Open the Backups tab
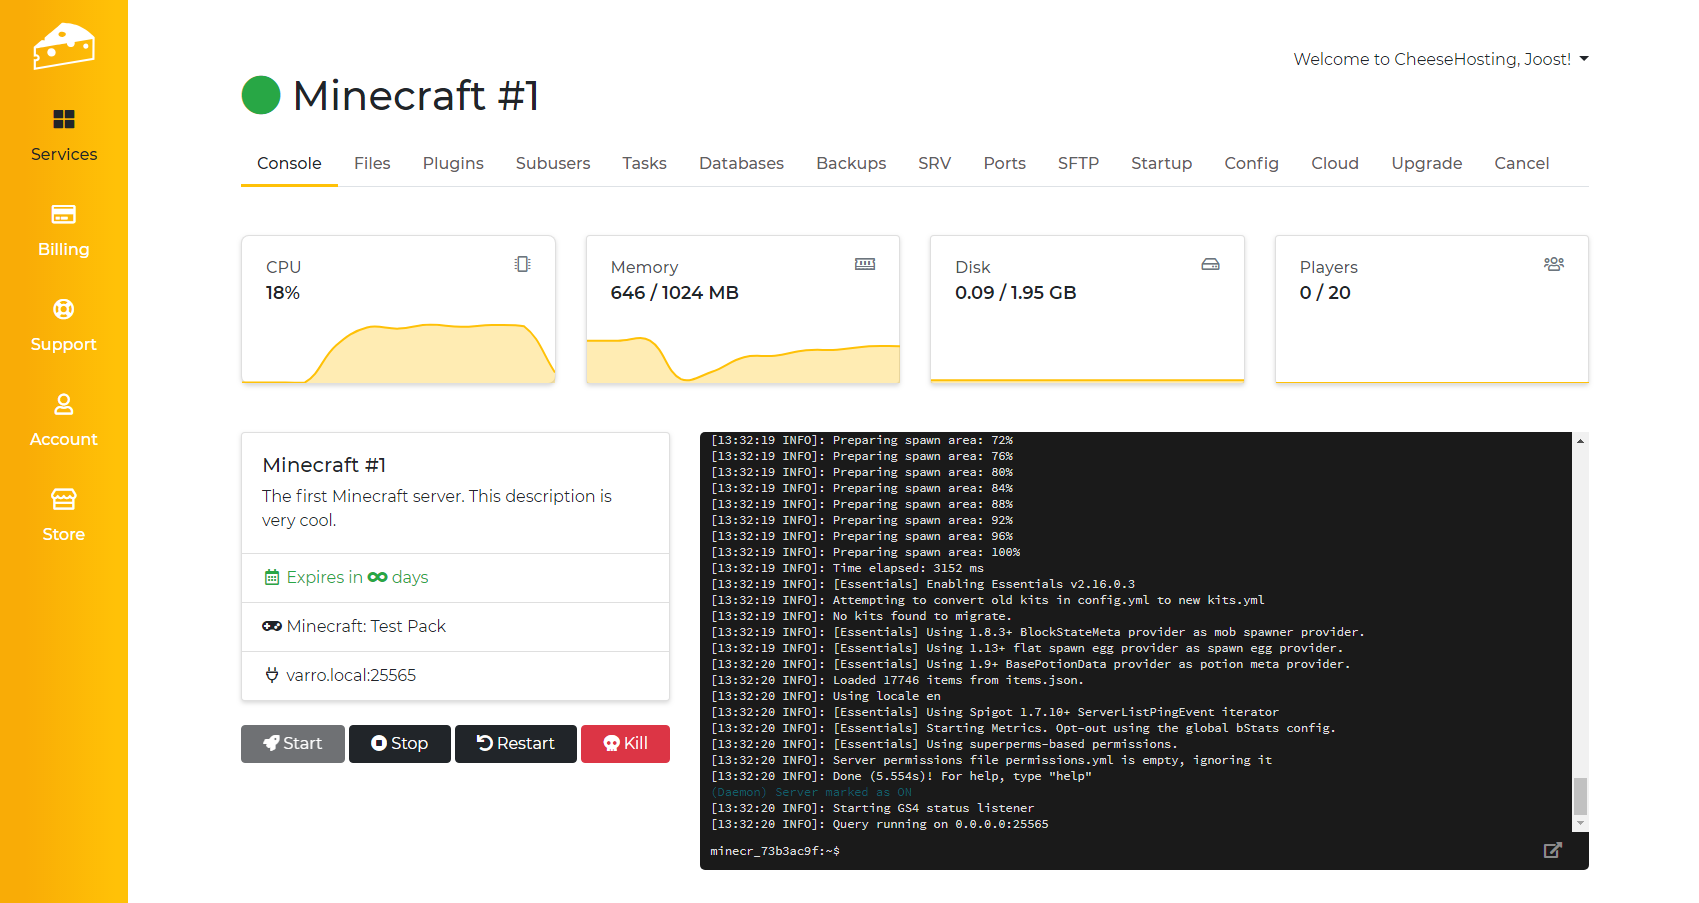Screen dimensions: 1699x903 pos(850,163)
